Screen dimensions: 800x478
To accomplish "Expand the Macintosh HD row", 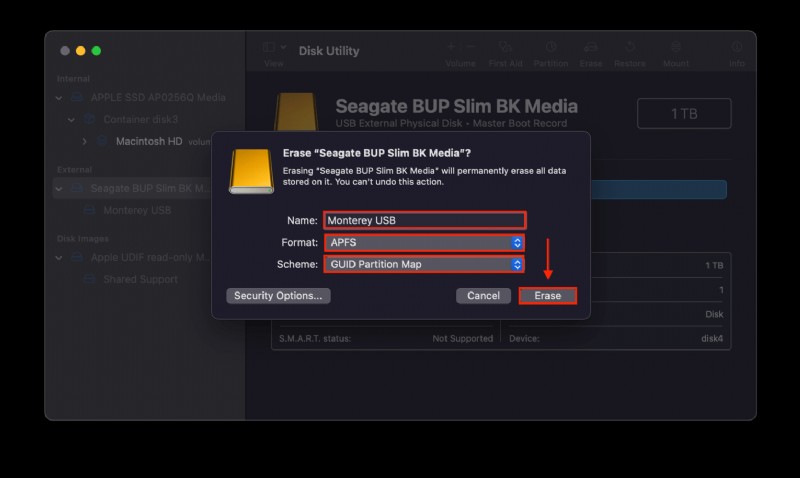I will click(x=84, y=141).
